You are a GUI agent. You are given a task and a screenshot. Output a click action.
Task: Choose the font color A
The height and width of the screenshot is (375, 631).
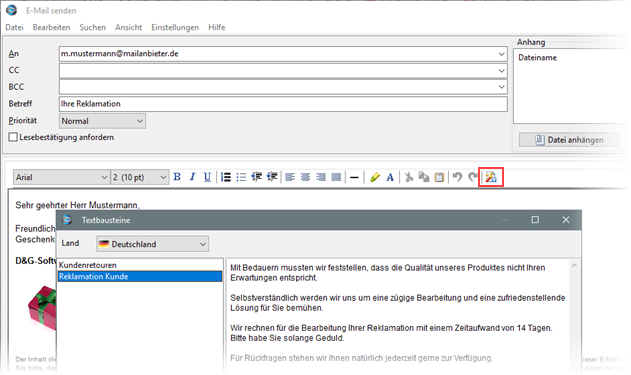[x=390, y=177]
